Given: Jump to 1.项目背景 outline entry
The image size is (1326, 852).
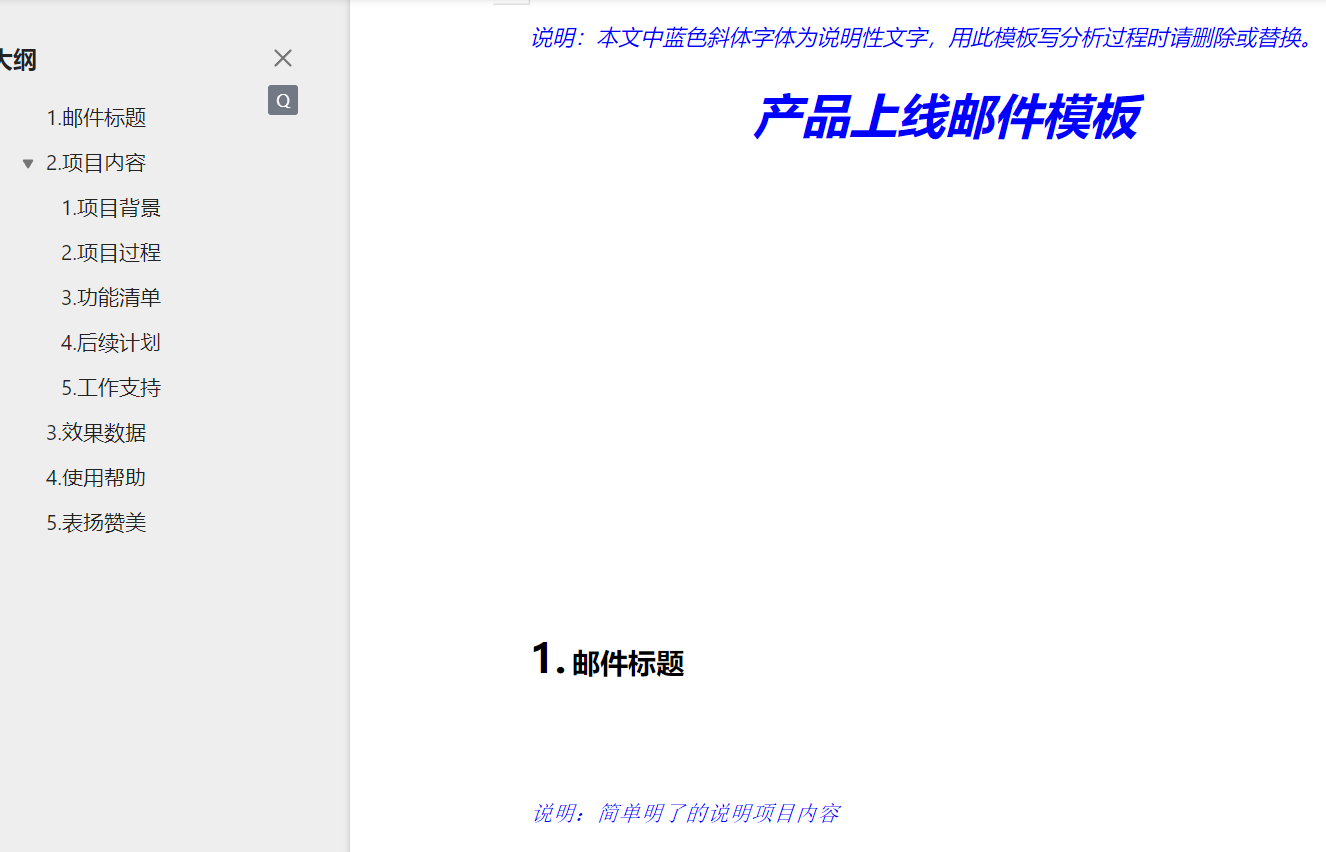Looking at the screenshot, I should coord(111,208).
